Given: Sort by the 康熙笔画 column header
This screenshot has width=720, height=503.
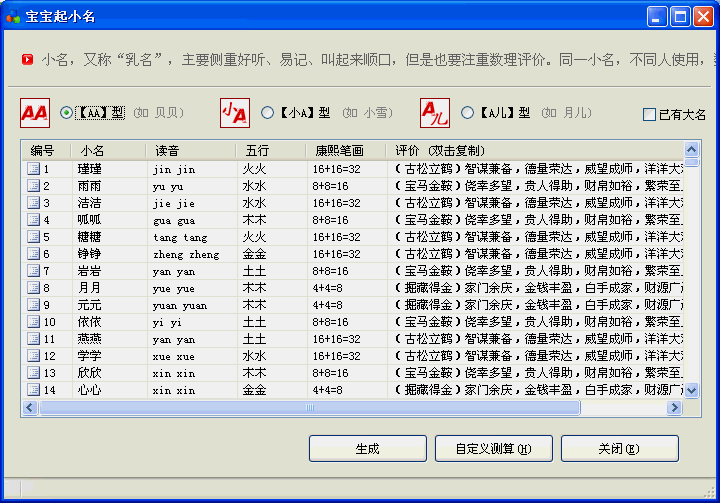Looking at the screenshot, I should tap(346, 150).
